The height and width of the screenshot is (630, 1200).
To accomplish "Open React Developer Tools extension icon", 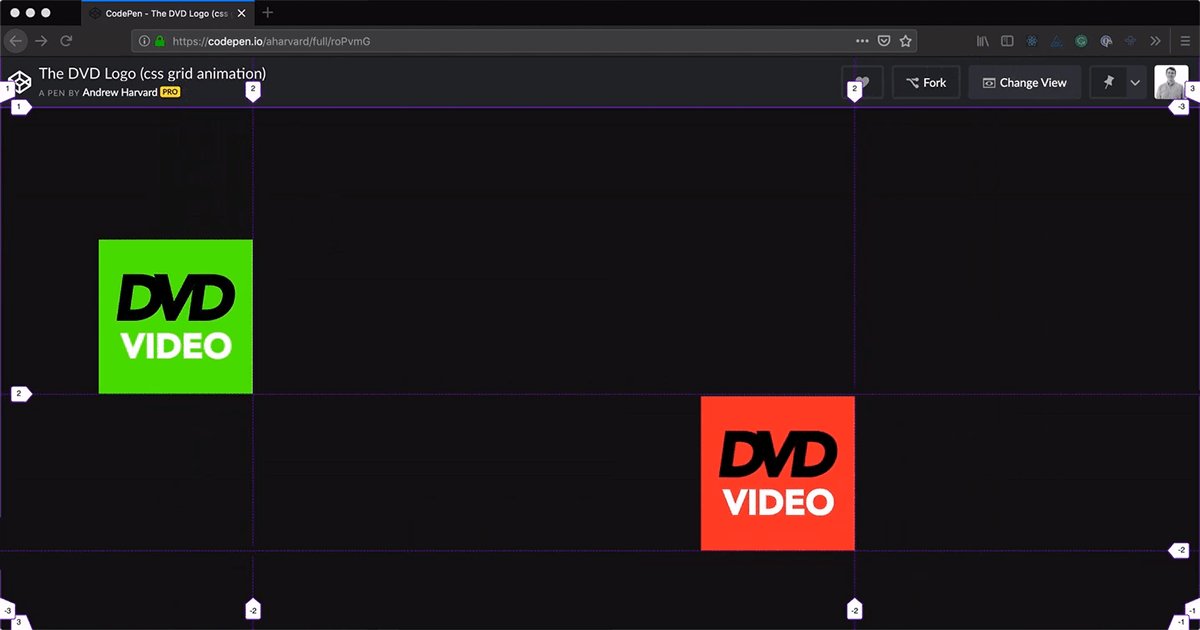I will coord(1032,41).
